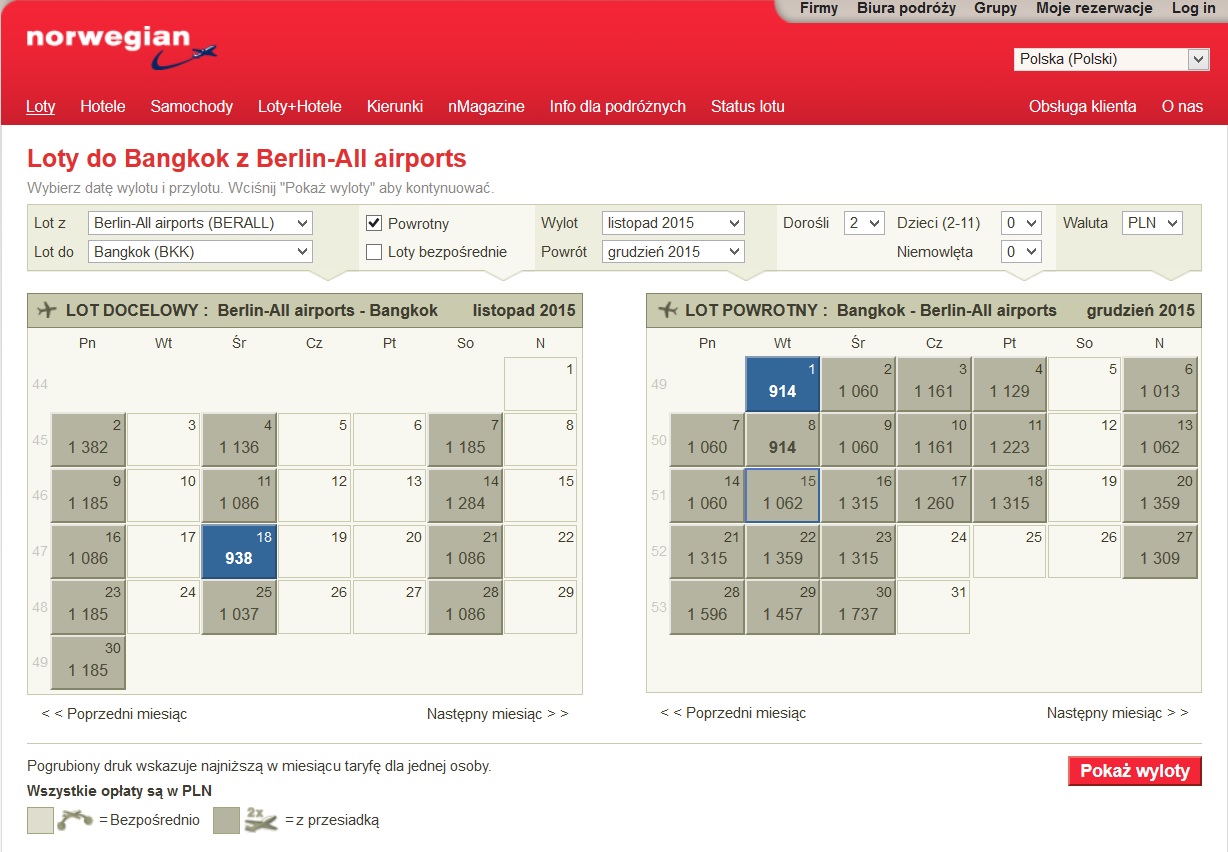Click the Moje rezerwacje link
The width and height of the screenshot is (1228, 852).
click(x=1094, y=8)
